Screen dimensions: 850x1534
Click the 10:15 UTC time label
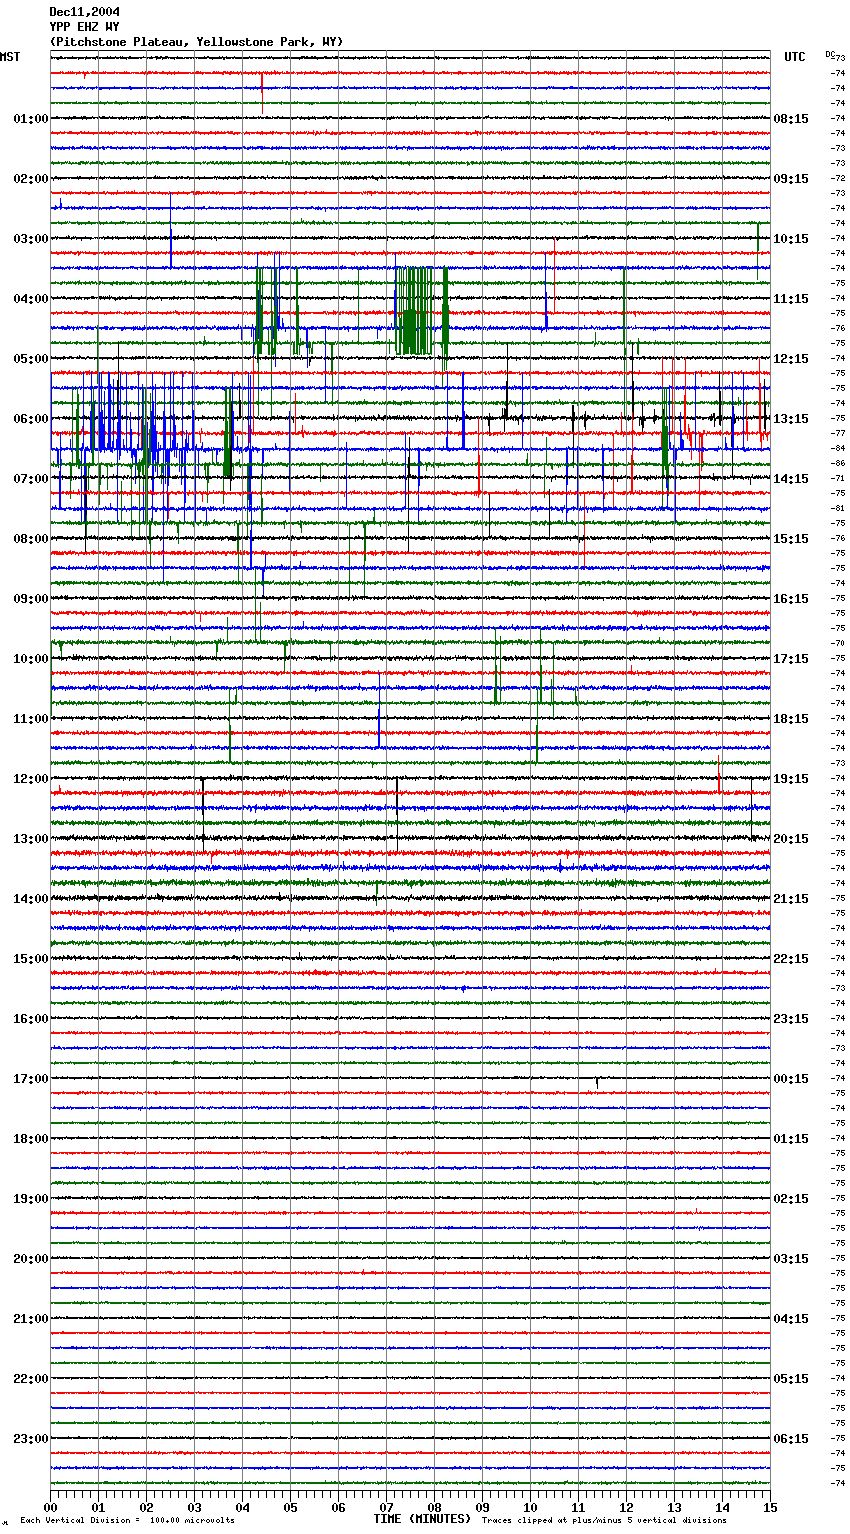(x=791, y=239)
